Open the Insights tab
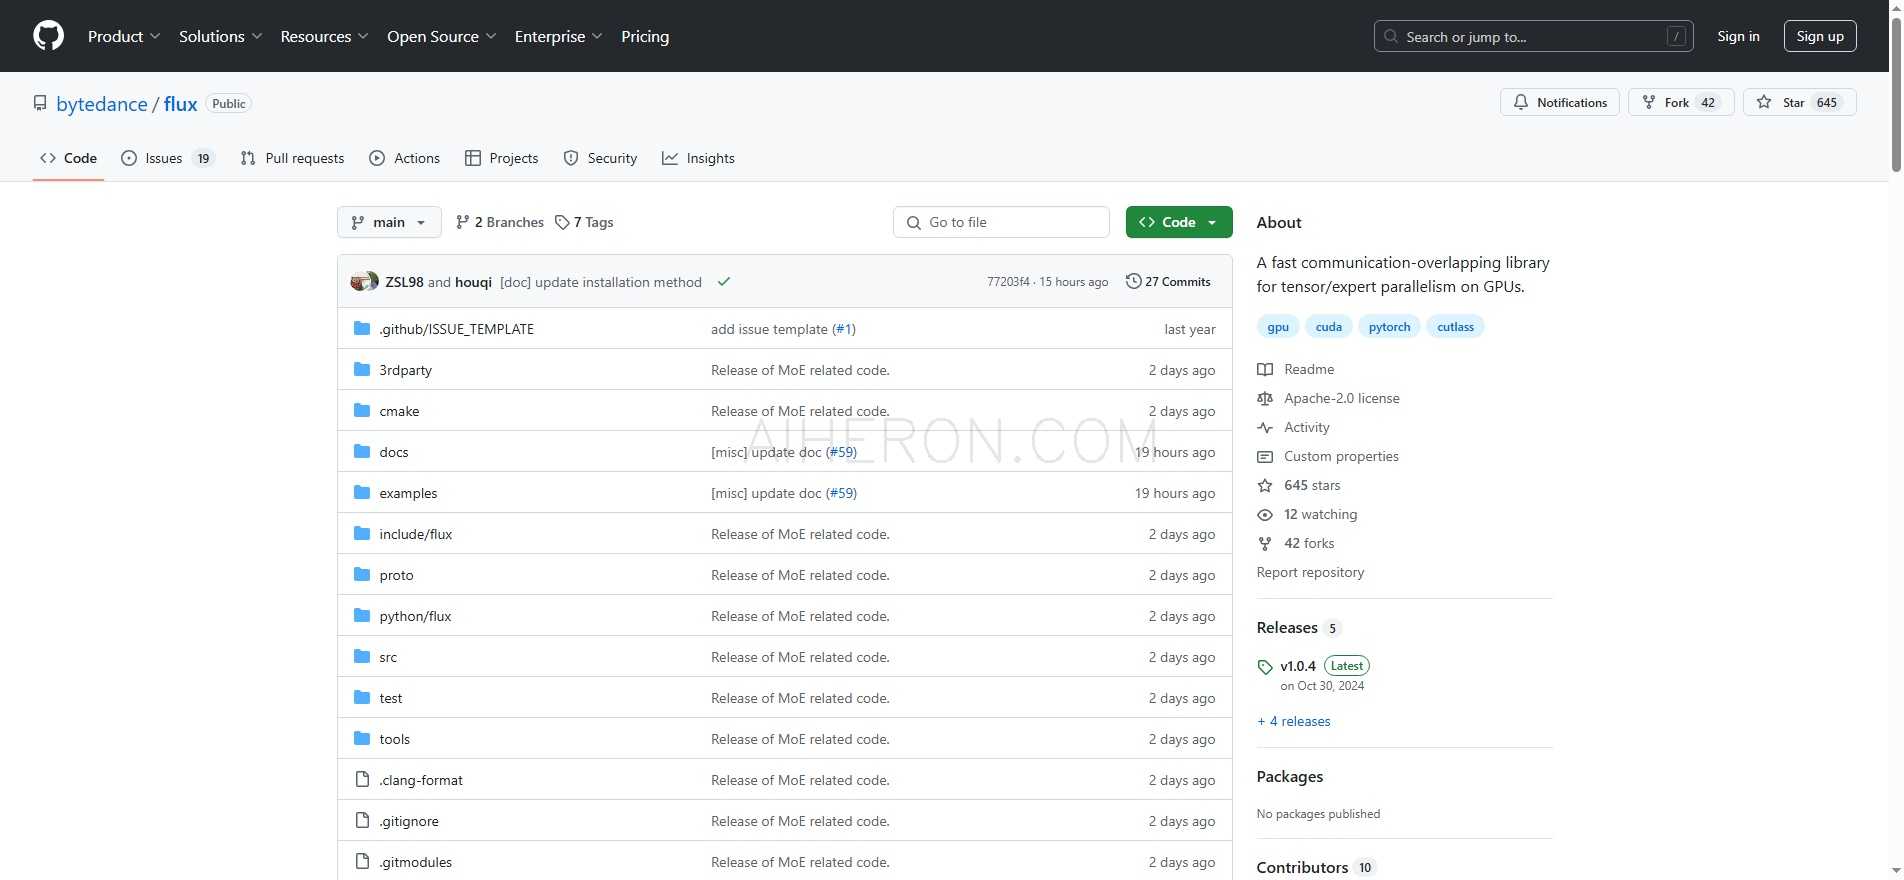 tap(698, 158)
